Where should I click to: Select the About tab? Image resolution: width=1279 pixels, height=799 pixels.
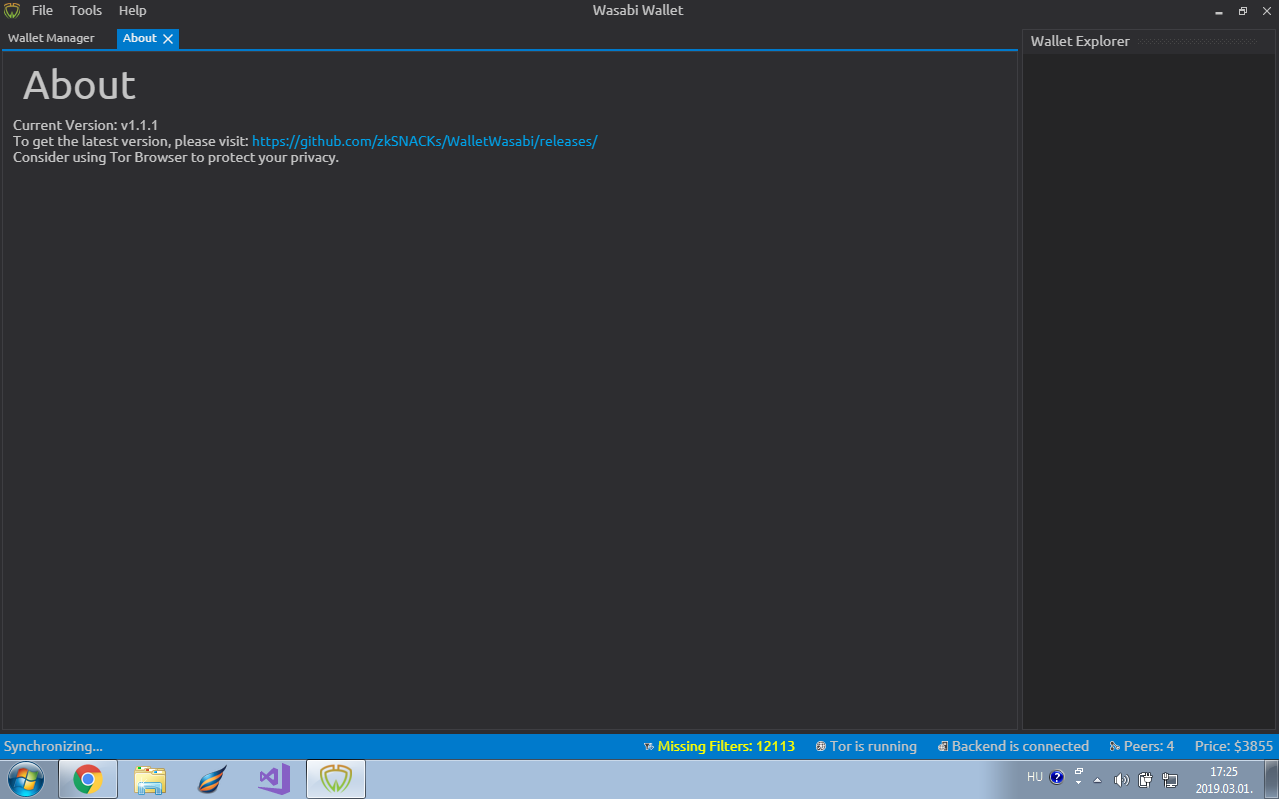click(x=140, y=38)
